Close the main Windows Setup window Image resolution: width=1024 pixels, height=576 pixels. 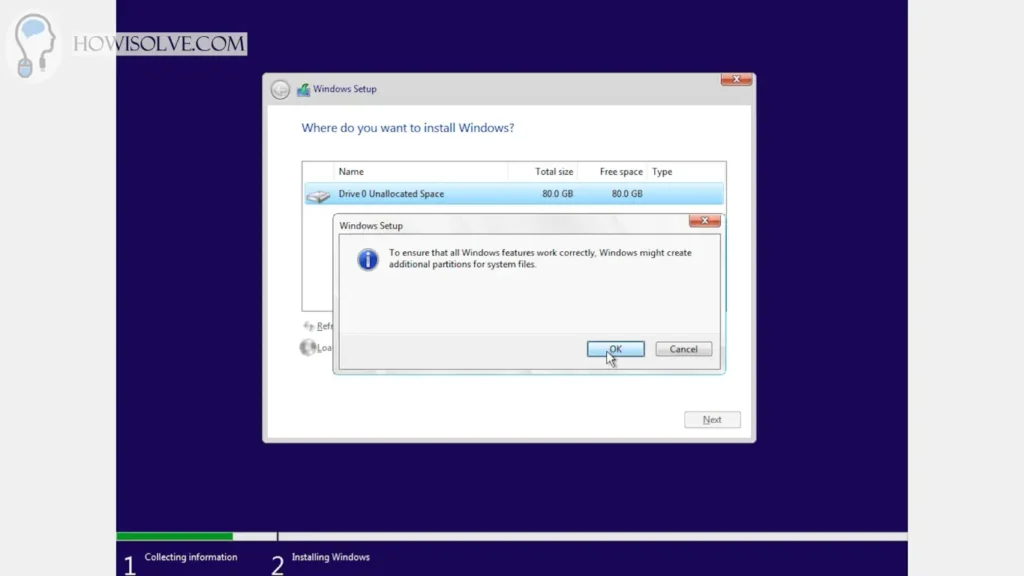click(737, 80)
